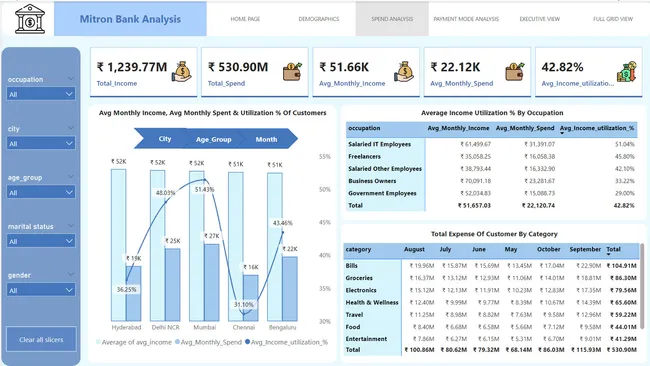Open the city slicer dropdown
650x366 pixels.
[41, 143]
